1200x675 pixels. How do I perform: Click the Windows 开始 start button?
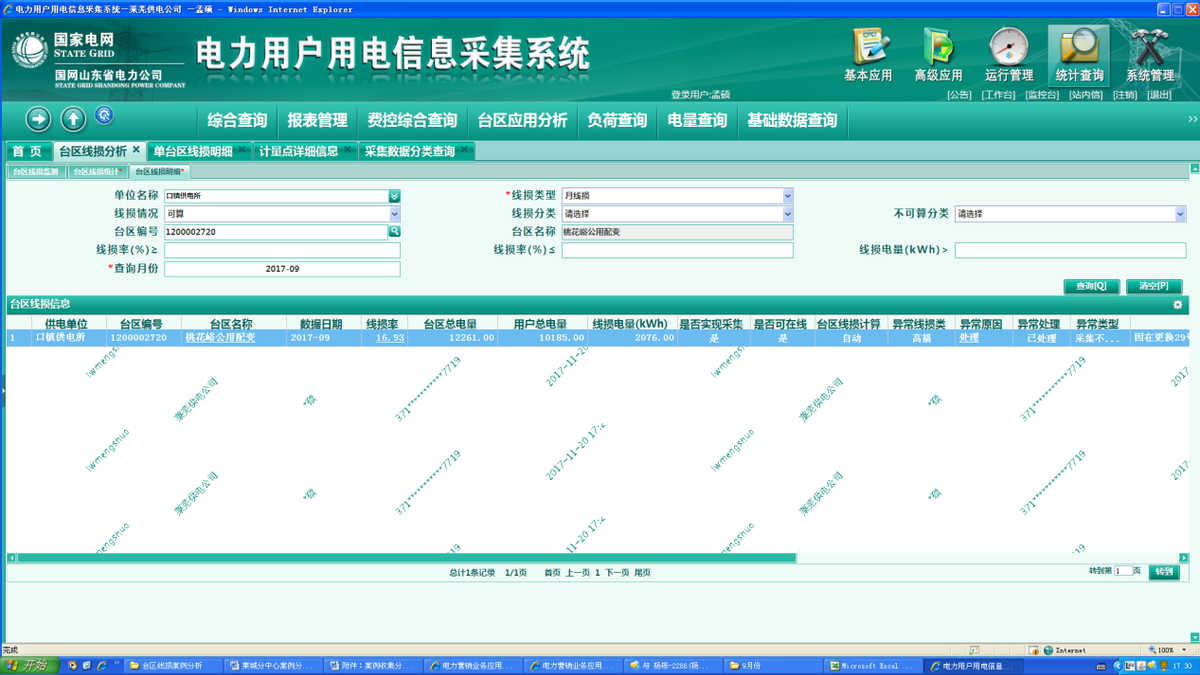[30, 665]
